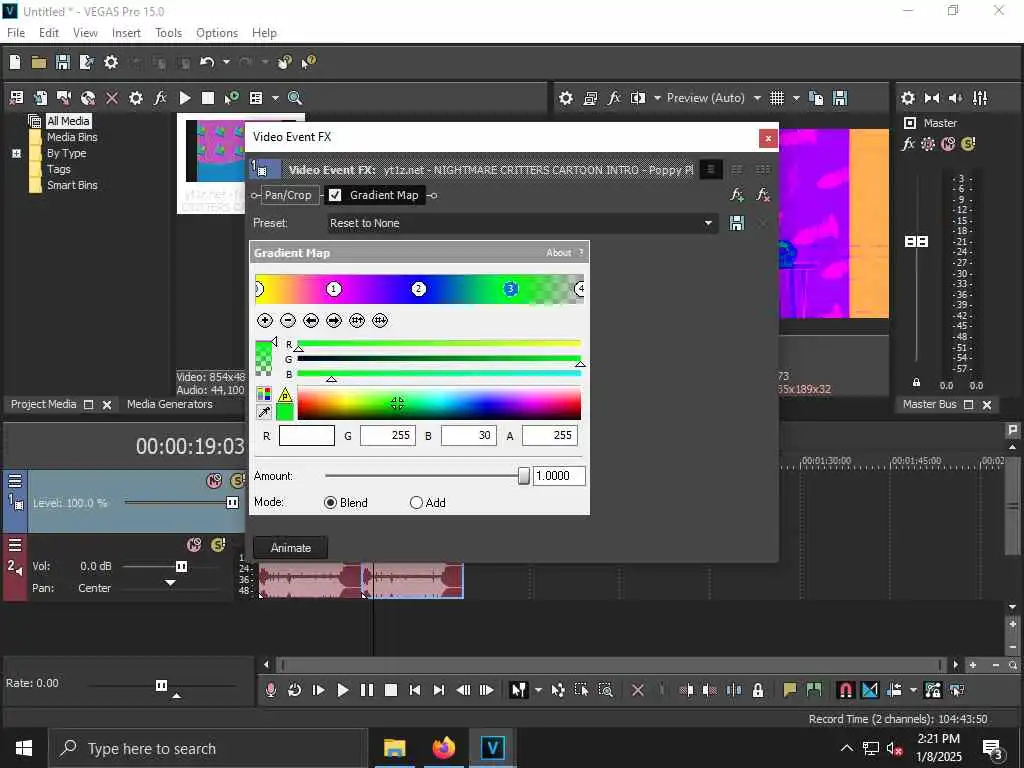
Task: Open preview Overlays grid dropdown arrow
Action: point(795,98)
